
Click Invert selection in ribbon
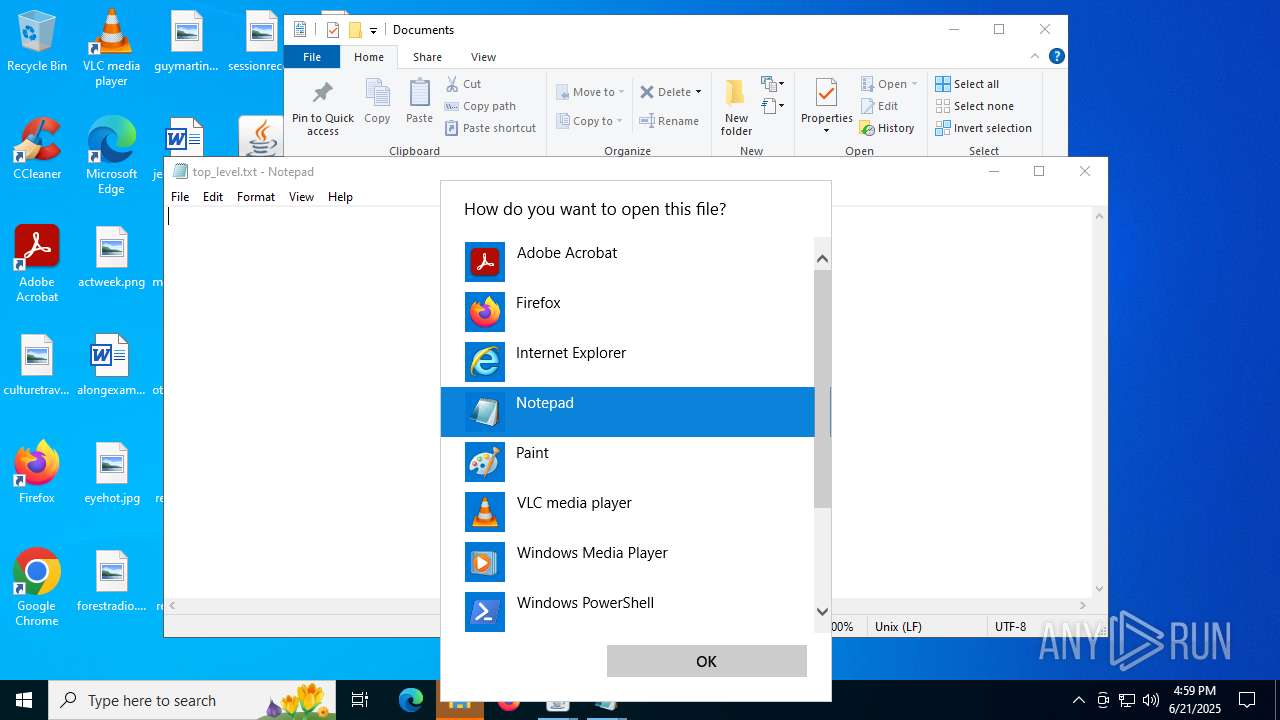[983, 128]
